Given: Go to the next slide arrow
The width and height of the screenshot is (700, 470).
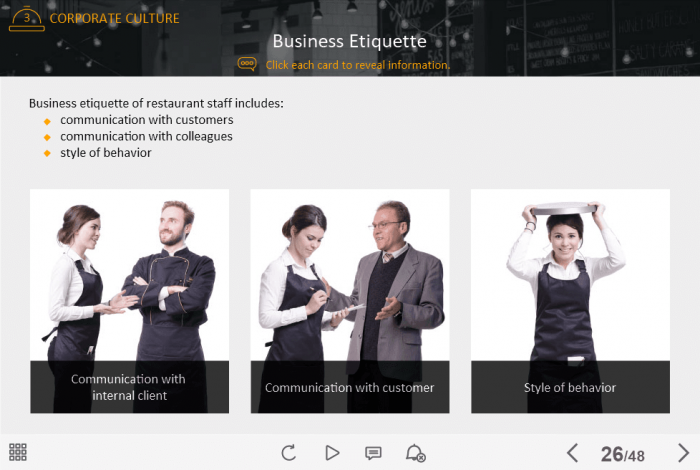Looking at the screenshot, I should pyautogui.click(x=683, y=453).
